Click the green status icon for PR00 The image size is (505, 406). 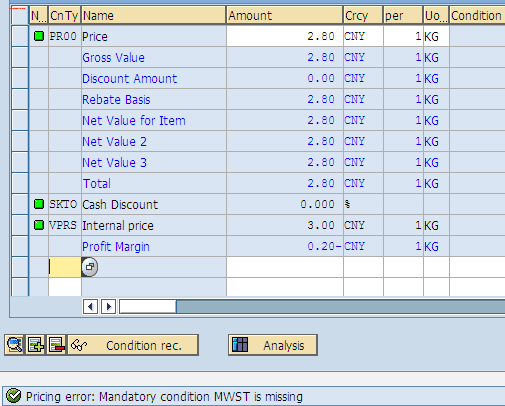tap(39, 36)
